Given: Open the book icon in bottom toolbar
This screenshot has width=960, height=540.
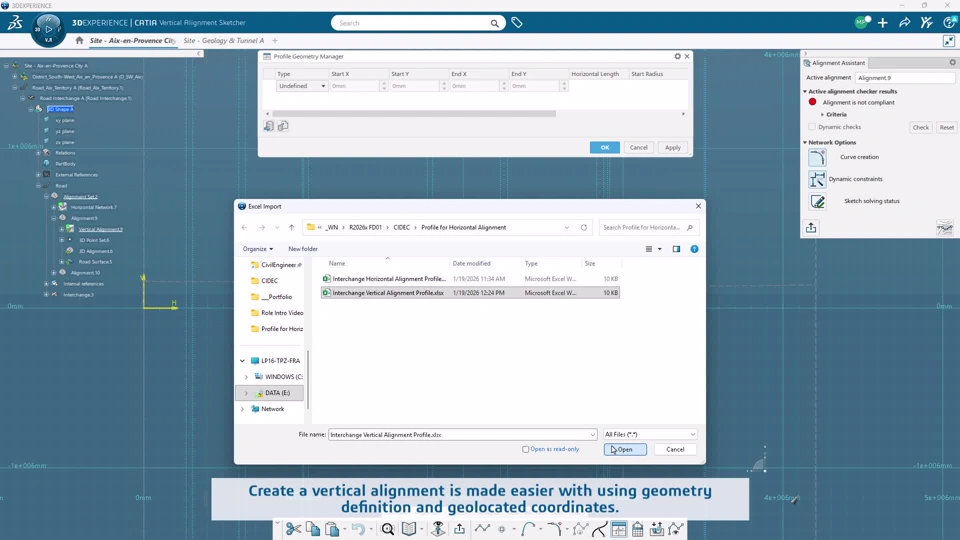Looking at the screenshot, I should coord(409,529).
